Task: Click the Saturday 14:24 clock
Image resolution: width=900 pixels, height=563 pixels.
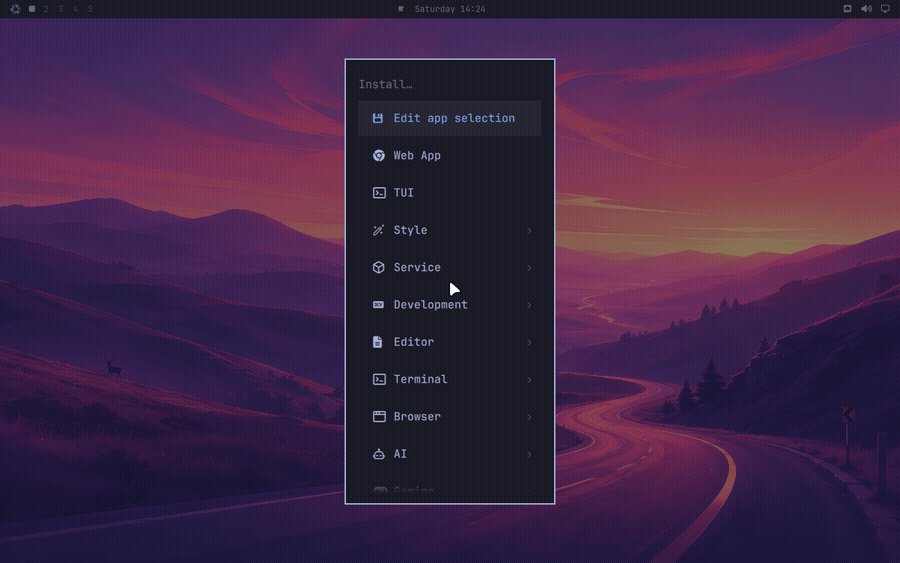Action: click(x=450, y=9)
